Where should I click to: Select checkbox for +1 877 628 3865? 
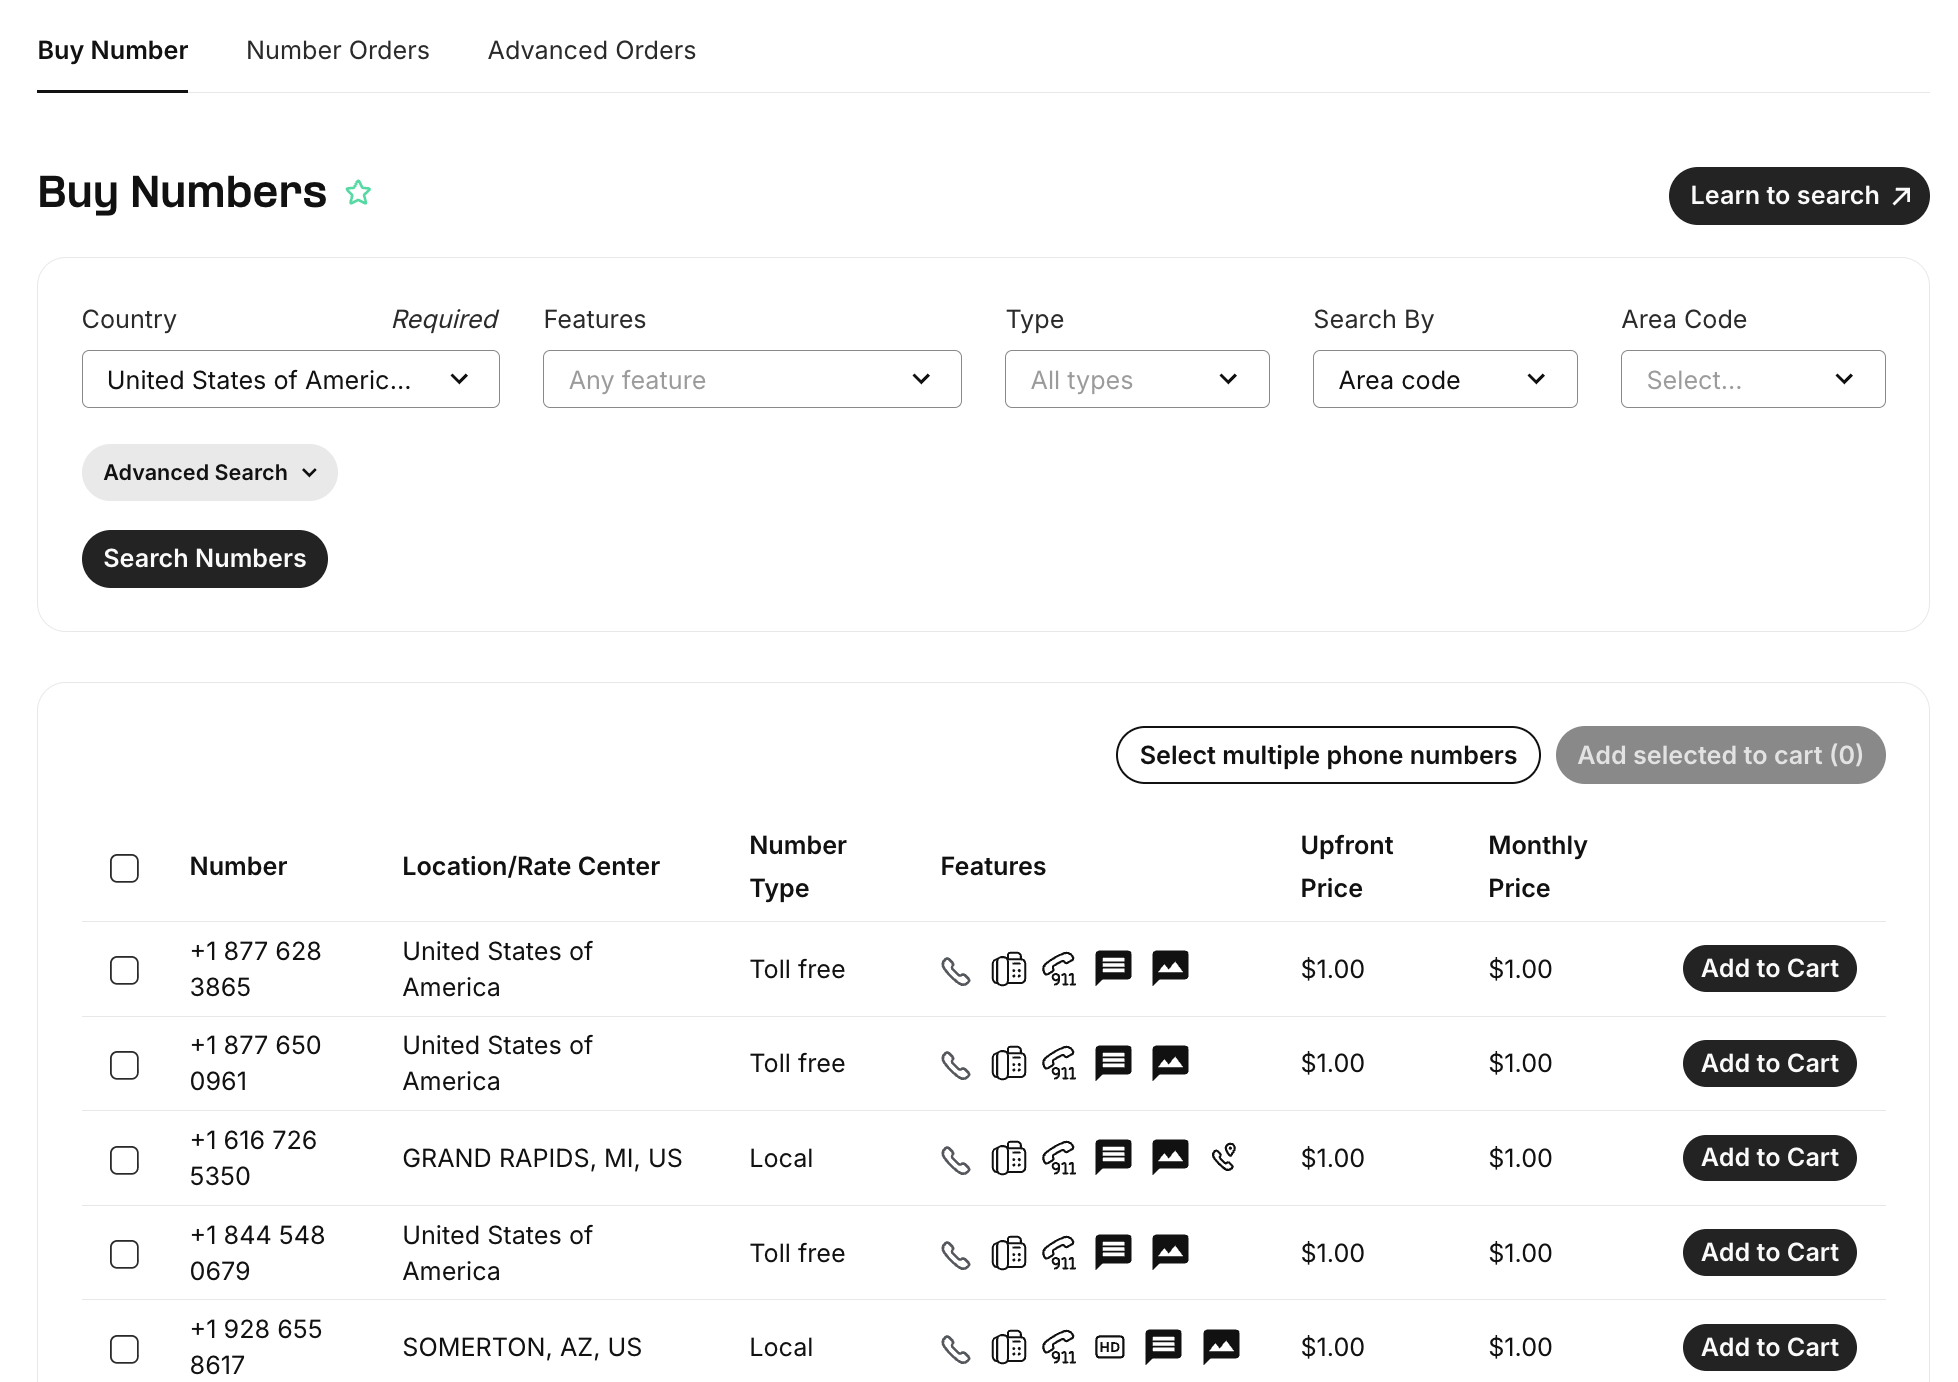124,970
